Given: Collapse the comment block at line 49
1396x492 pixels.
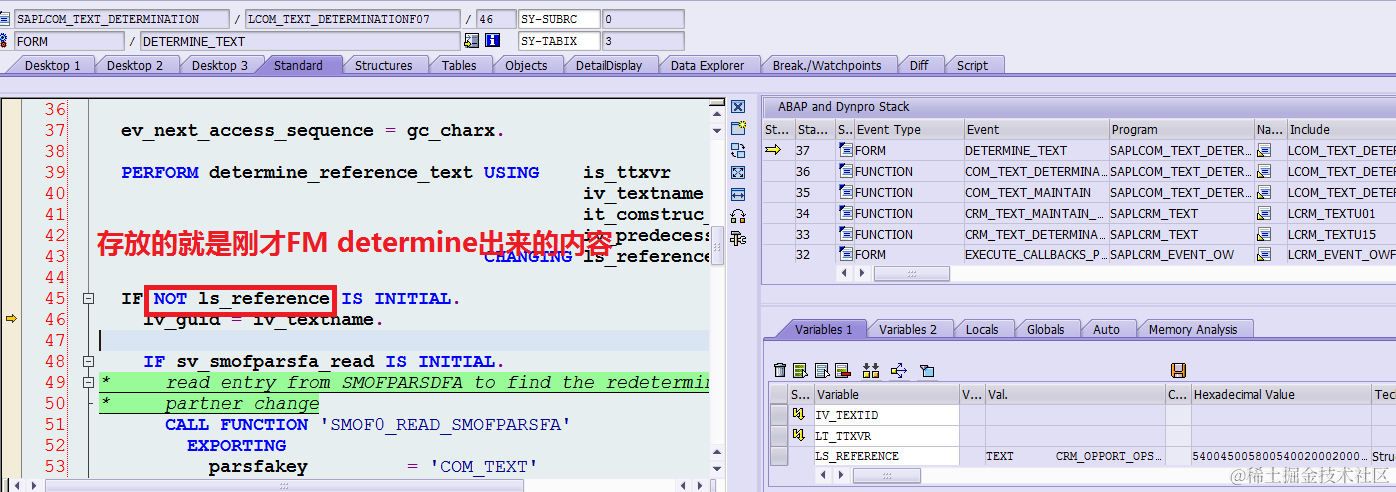Looking at the screenshot, I should (x=88, y=382).
